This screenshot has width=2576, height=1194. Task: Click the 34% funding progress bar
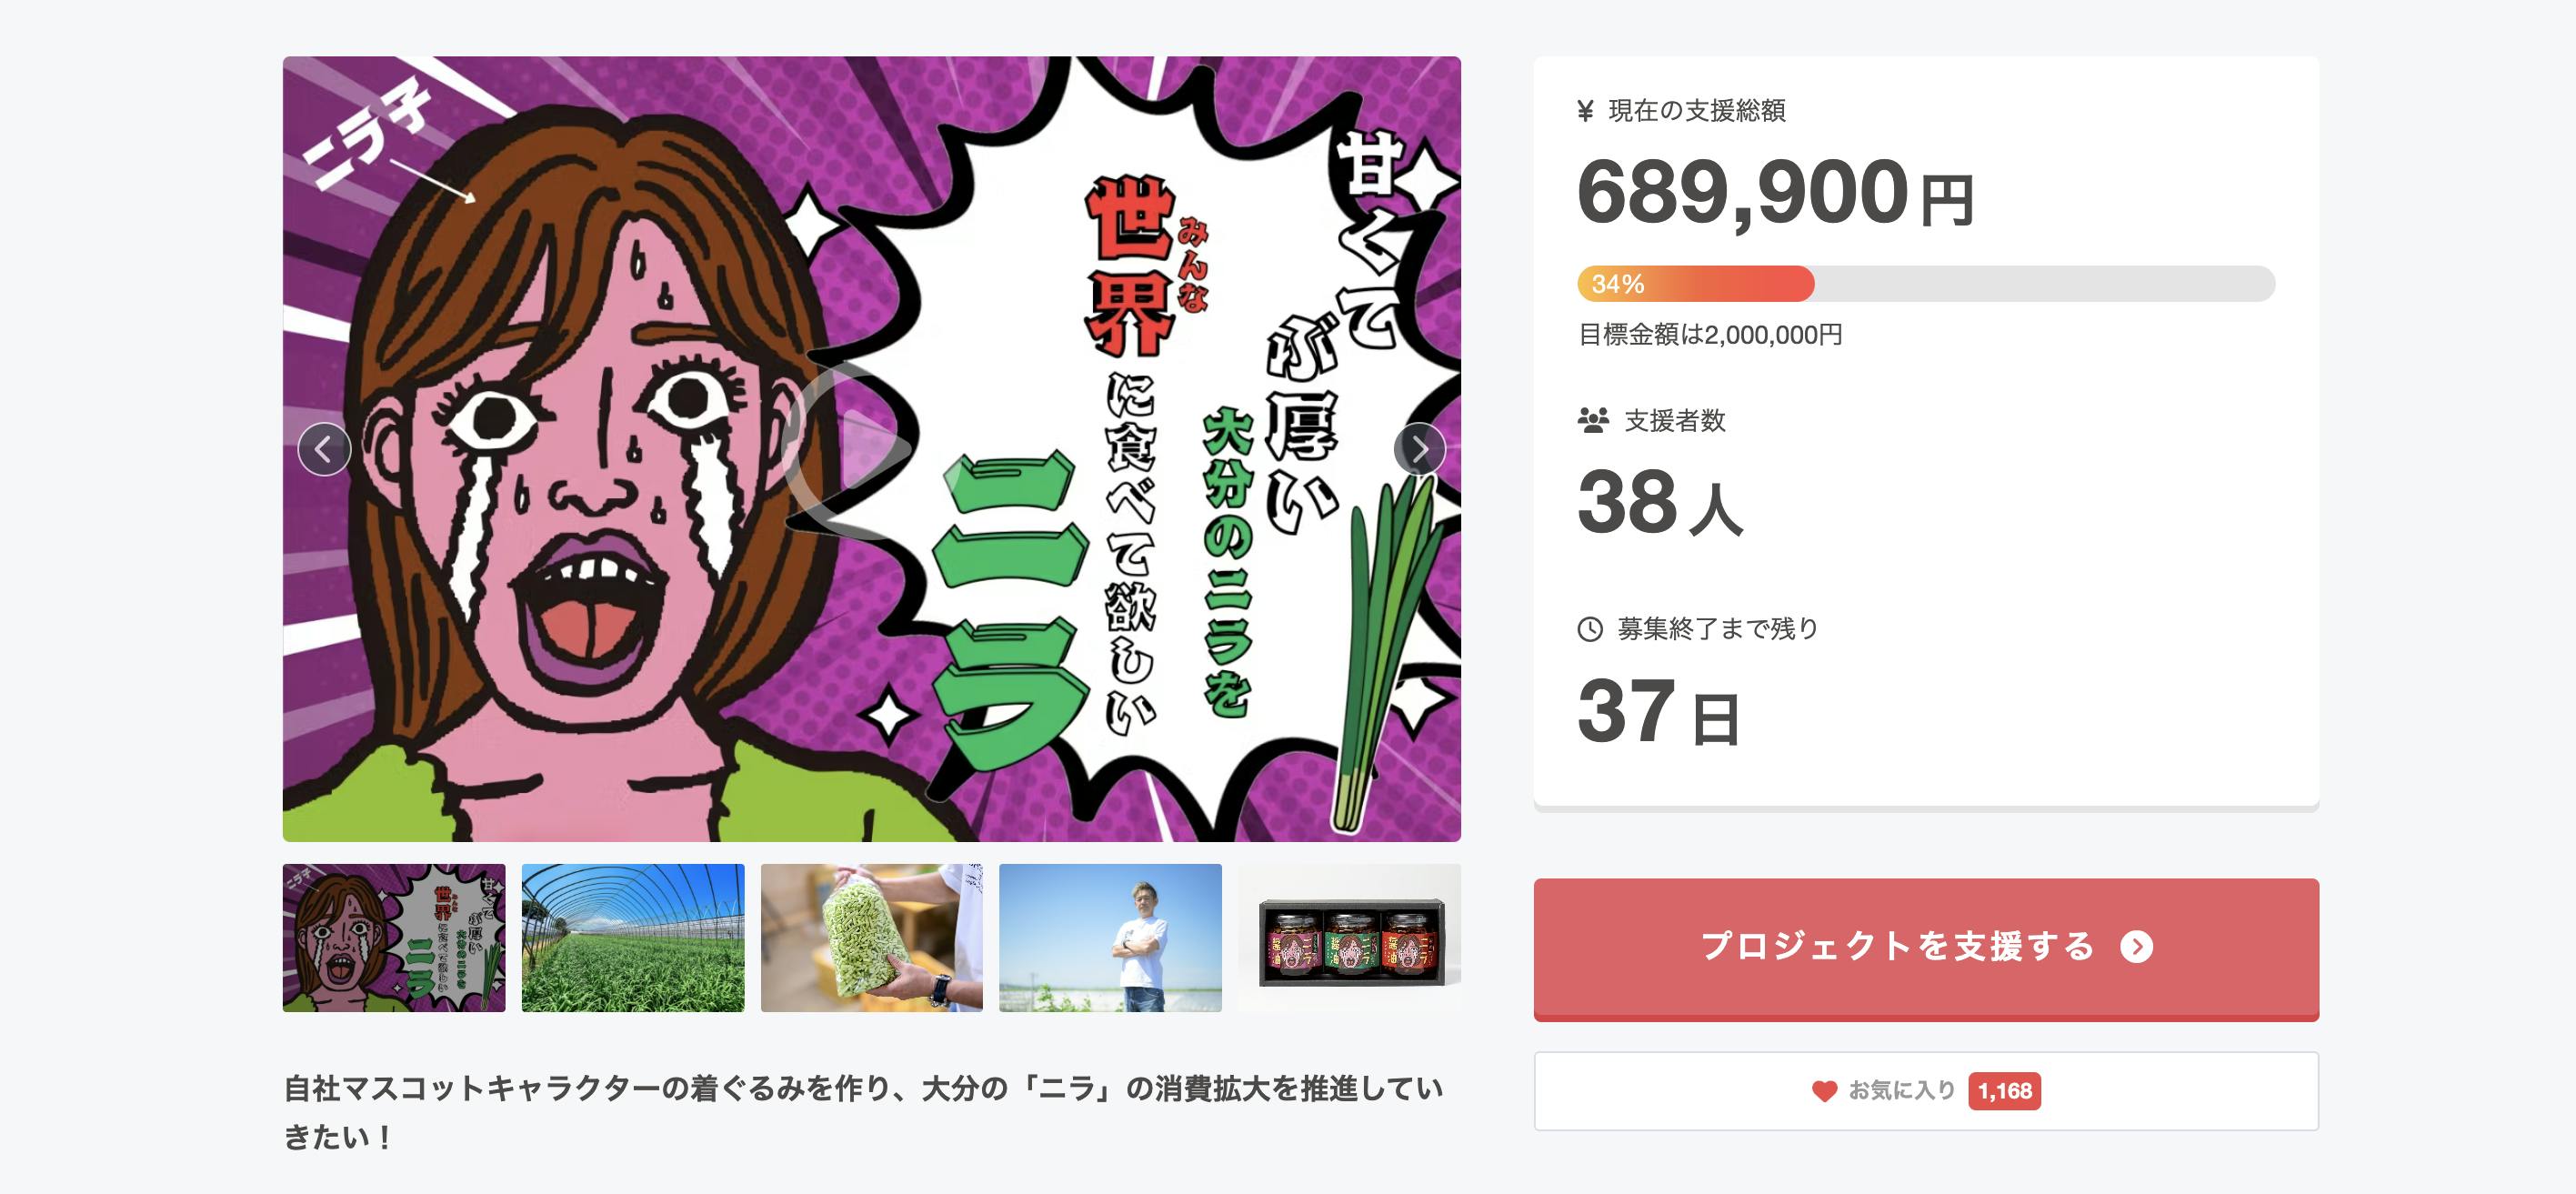pyautogui.click(x=1926, y=284)
